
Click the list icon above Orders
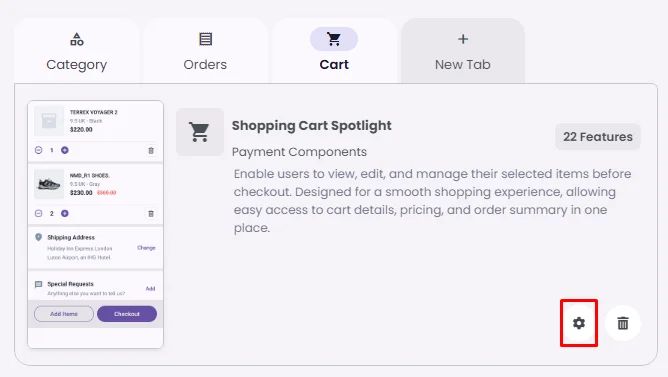click(x=205, y=39)
